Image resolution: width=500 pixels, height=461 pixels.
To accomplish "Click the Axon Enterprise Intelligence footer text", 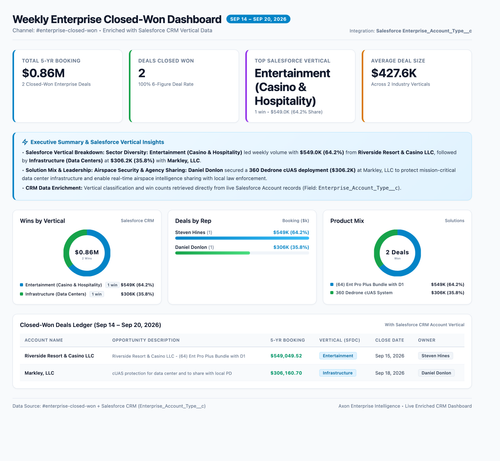I will click(x=405, y=406).
